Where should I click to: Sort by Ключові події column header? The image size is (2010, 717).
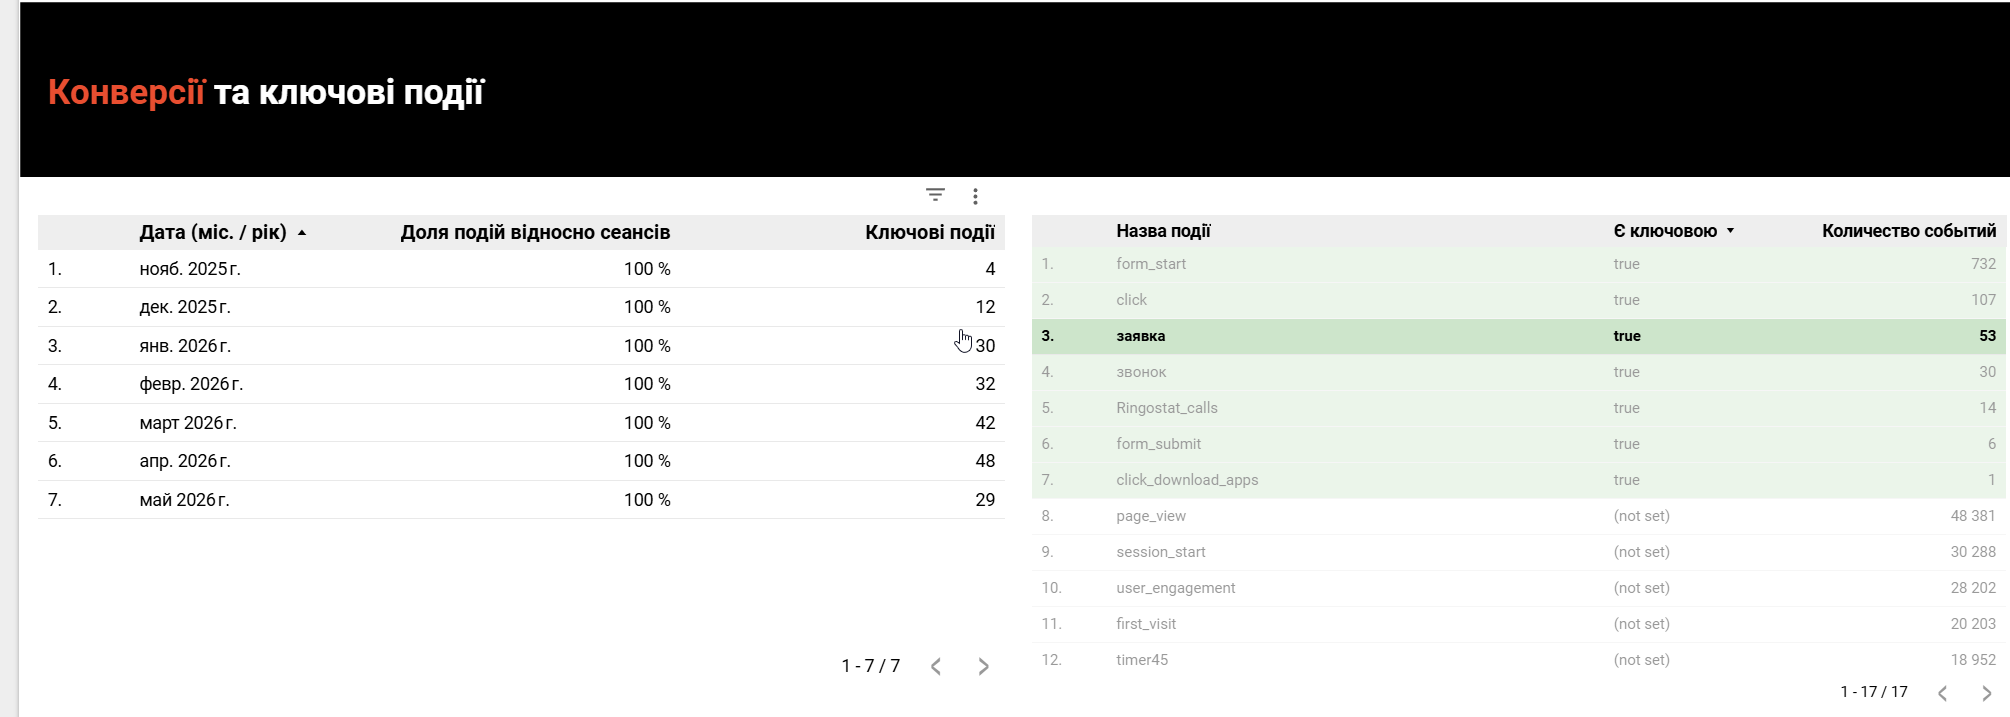(x=930, y=232)
